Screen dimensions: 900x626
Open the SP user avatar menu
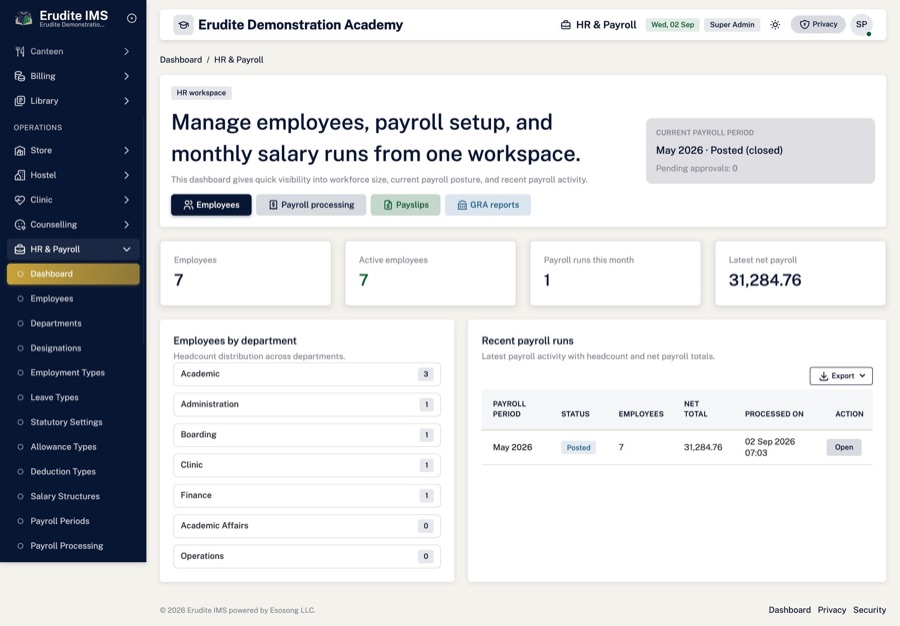(x=862, y=25)
